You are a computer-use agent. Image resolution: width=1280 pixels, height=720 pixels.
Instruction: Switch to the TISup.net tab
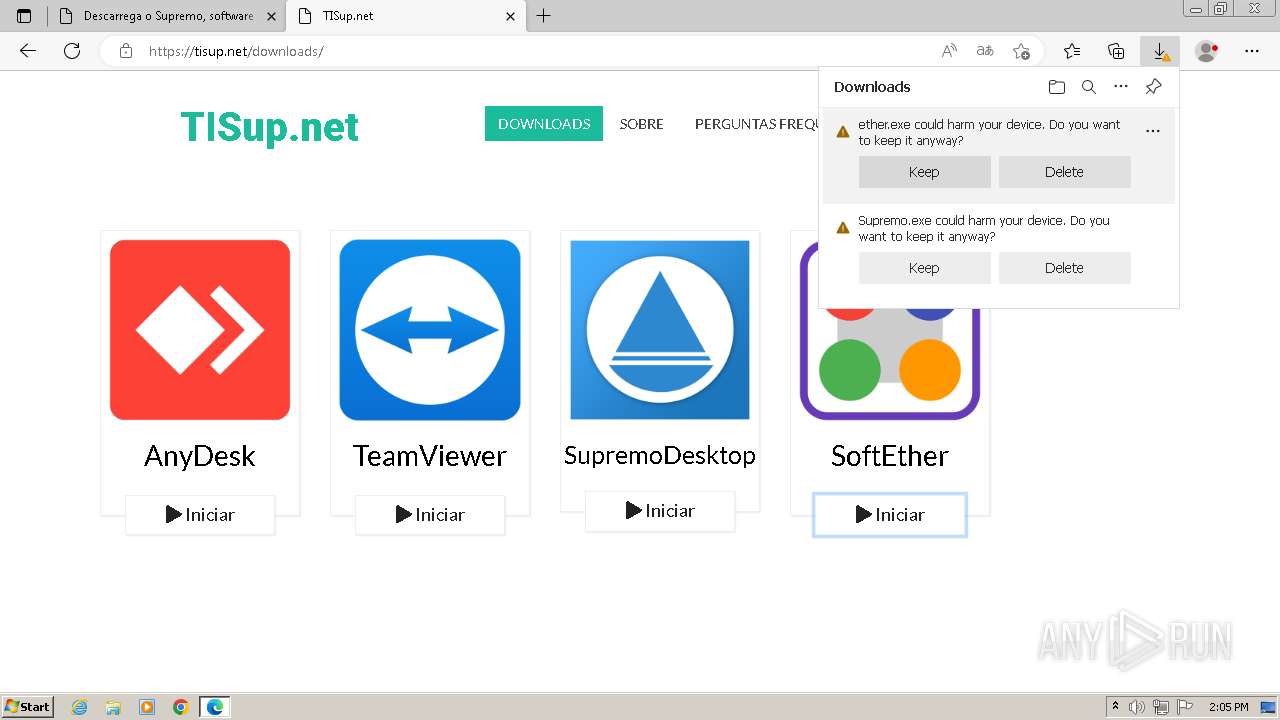click(x=405, y=16)
